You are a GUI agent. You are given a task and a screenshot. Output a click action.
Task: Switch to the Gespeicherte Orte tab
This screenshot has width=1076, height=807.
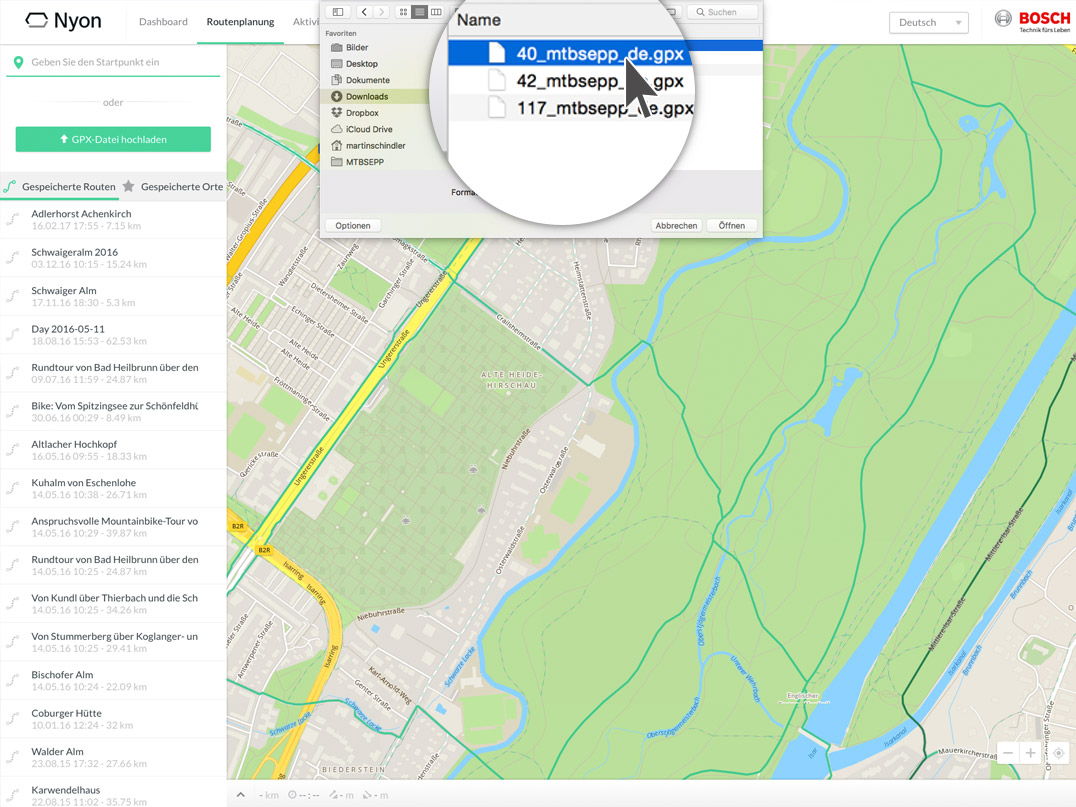181,187
